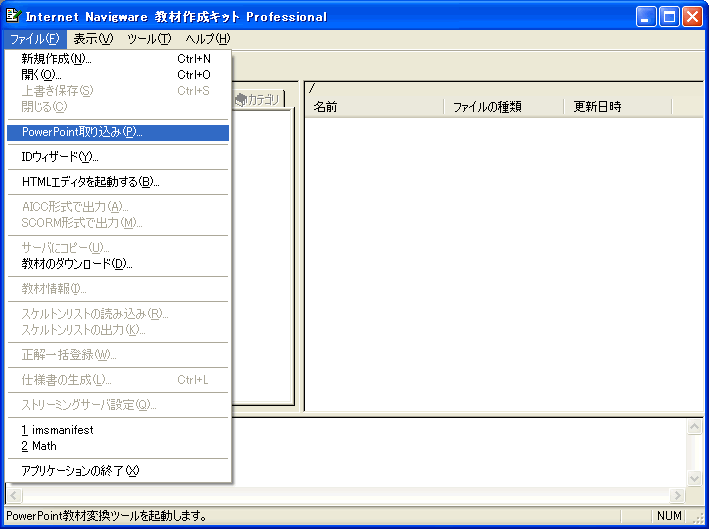Viewport: 709px width, 529px height.
Task: Switch to the カテゴリ tab
Action: tap(260, 99)
